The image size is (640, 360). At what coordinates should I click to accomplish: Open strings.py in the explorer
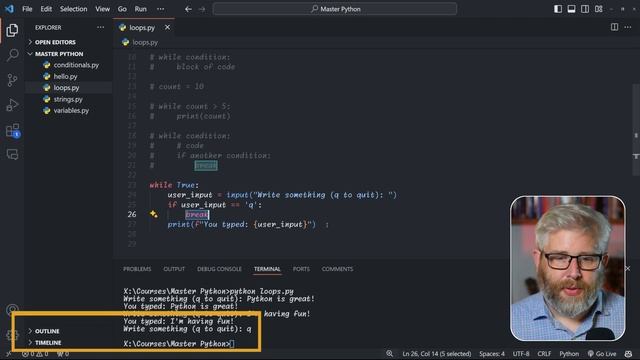[68, 99]
